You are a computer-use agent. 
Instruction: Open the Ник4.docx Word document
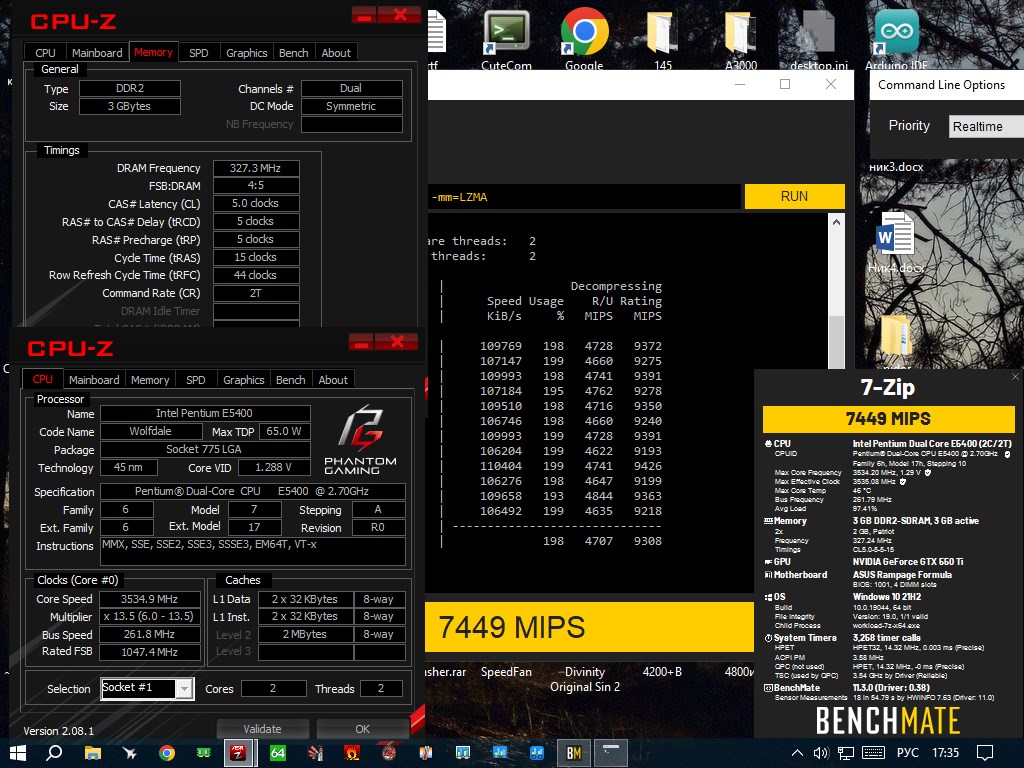coord(895,242)
